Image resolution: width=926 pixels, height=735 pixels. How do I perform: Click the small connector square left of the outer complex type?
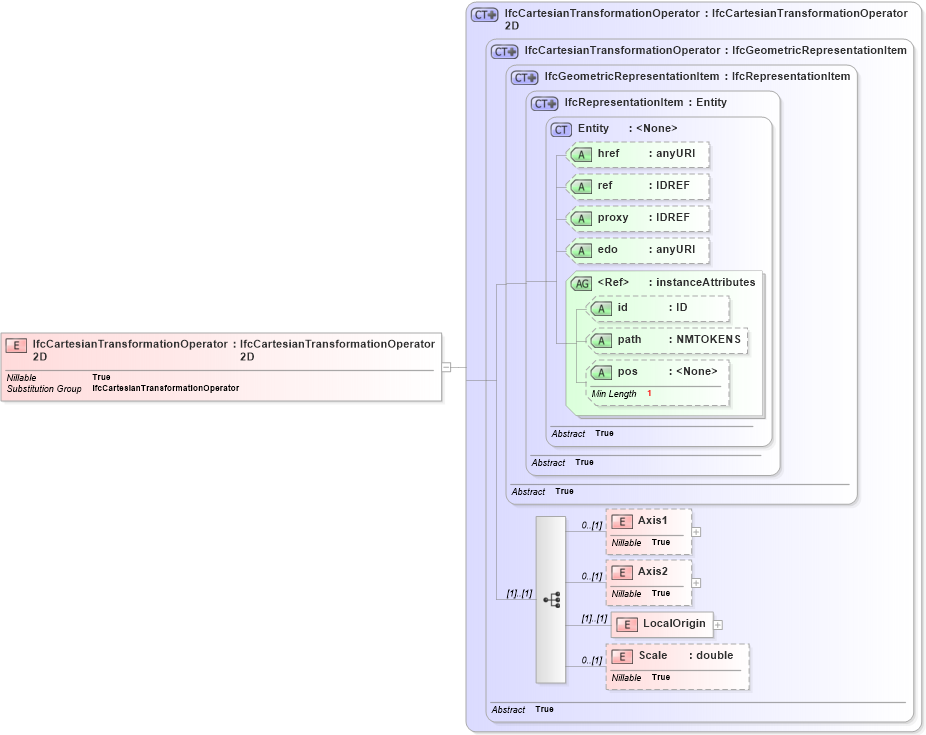click(448, 366)
